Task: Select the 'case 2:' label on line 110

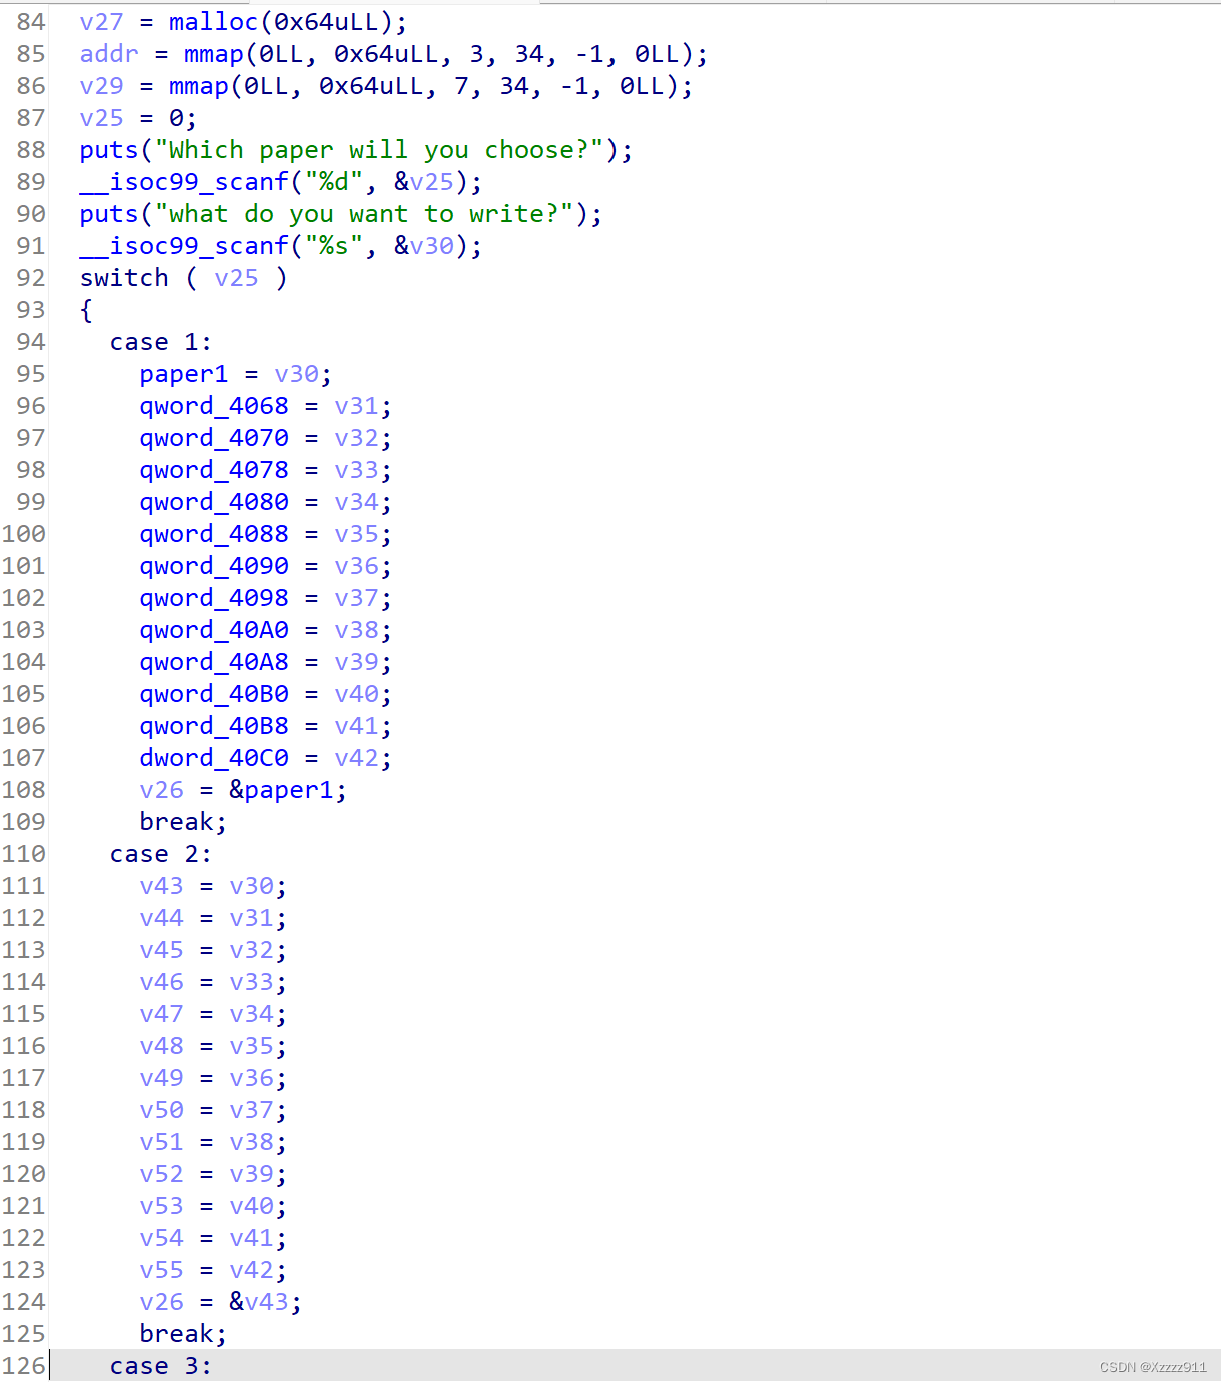Action: (159, 853)
